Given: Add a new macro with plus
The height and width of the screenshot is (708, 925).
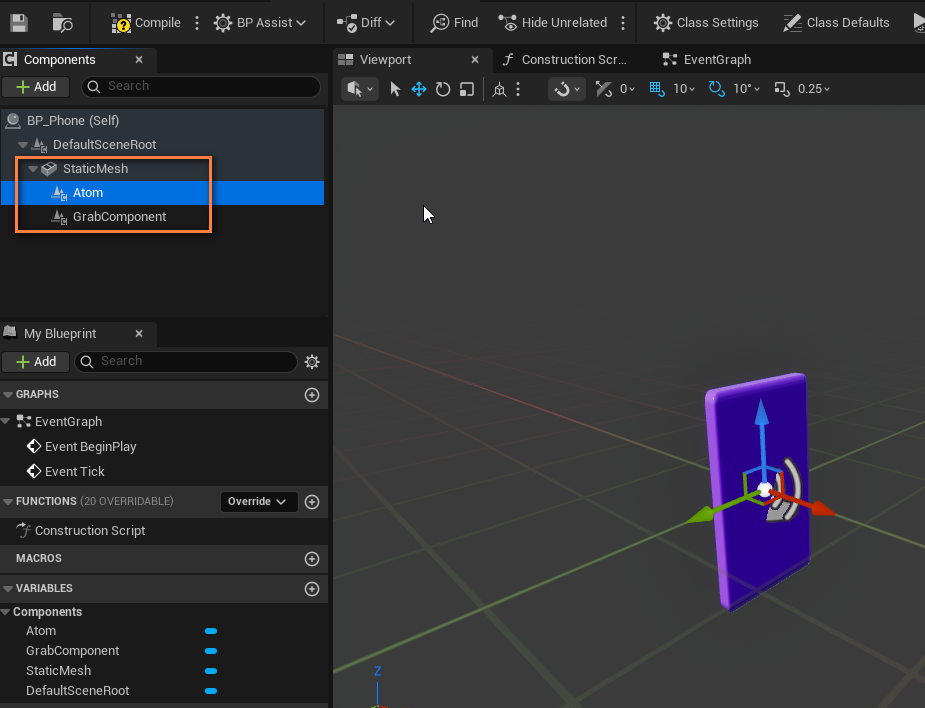Looking at the screenshot, I should 312,559.
